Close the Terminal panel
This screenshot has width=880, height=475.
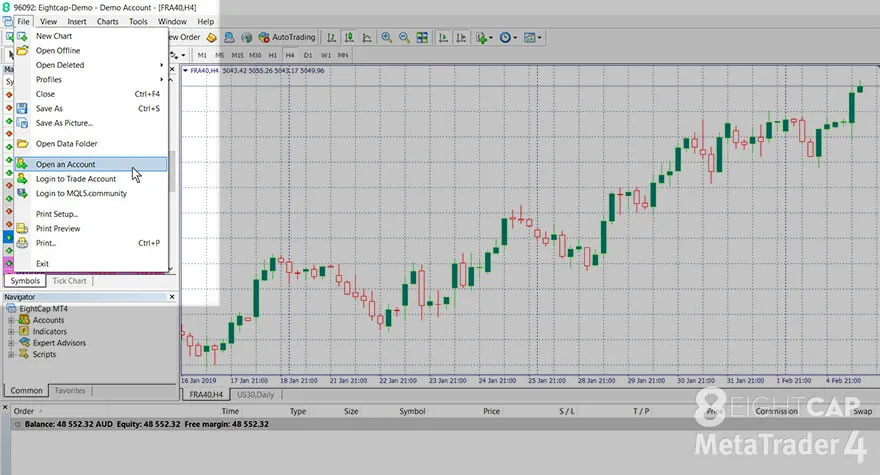(x=5, y=407)
